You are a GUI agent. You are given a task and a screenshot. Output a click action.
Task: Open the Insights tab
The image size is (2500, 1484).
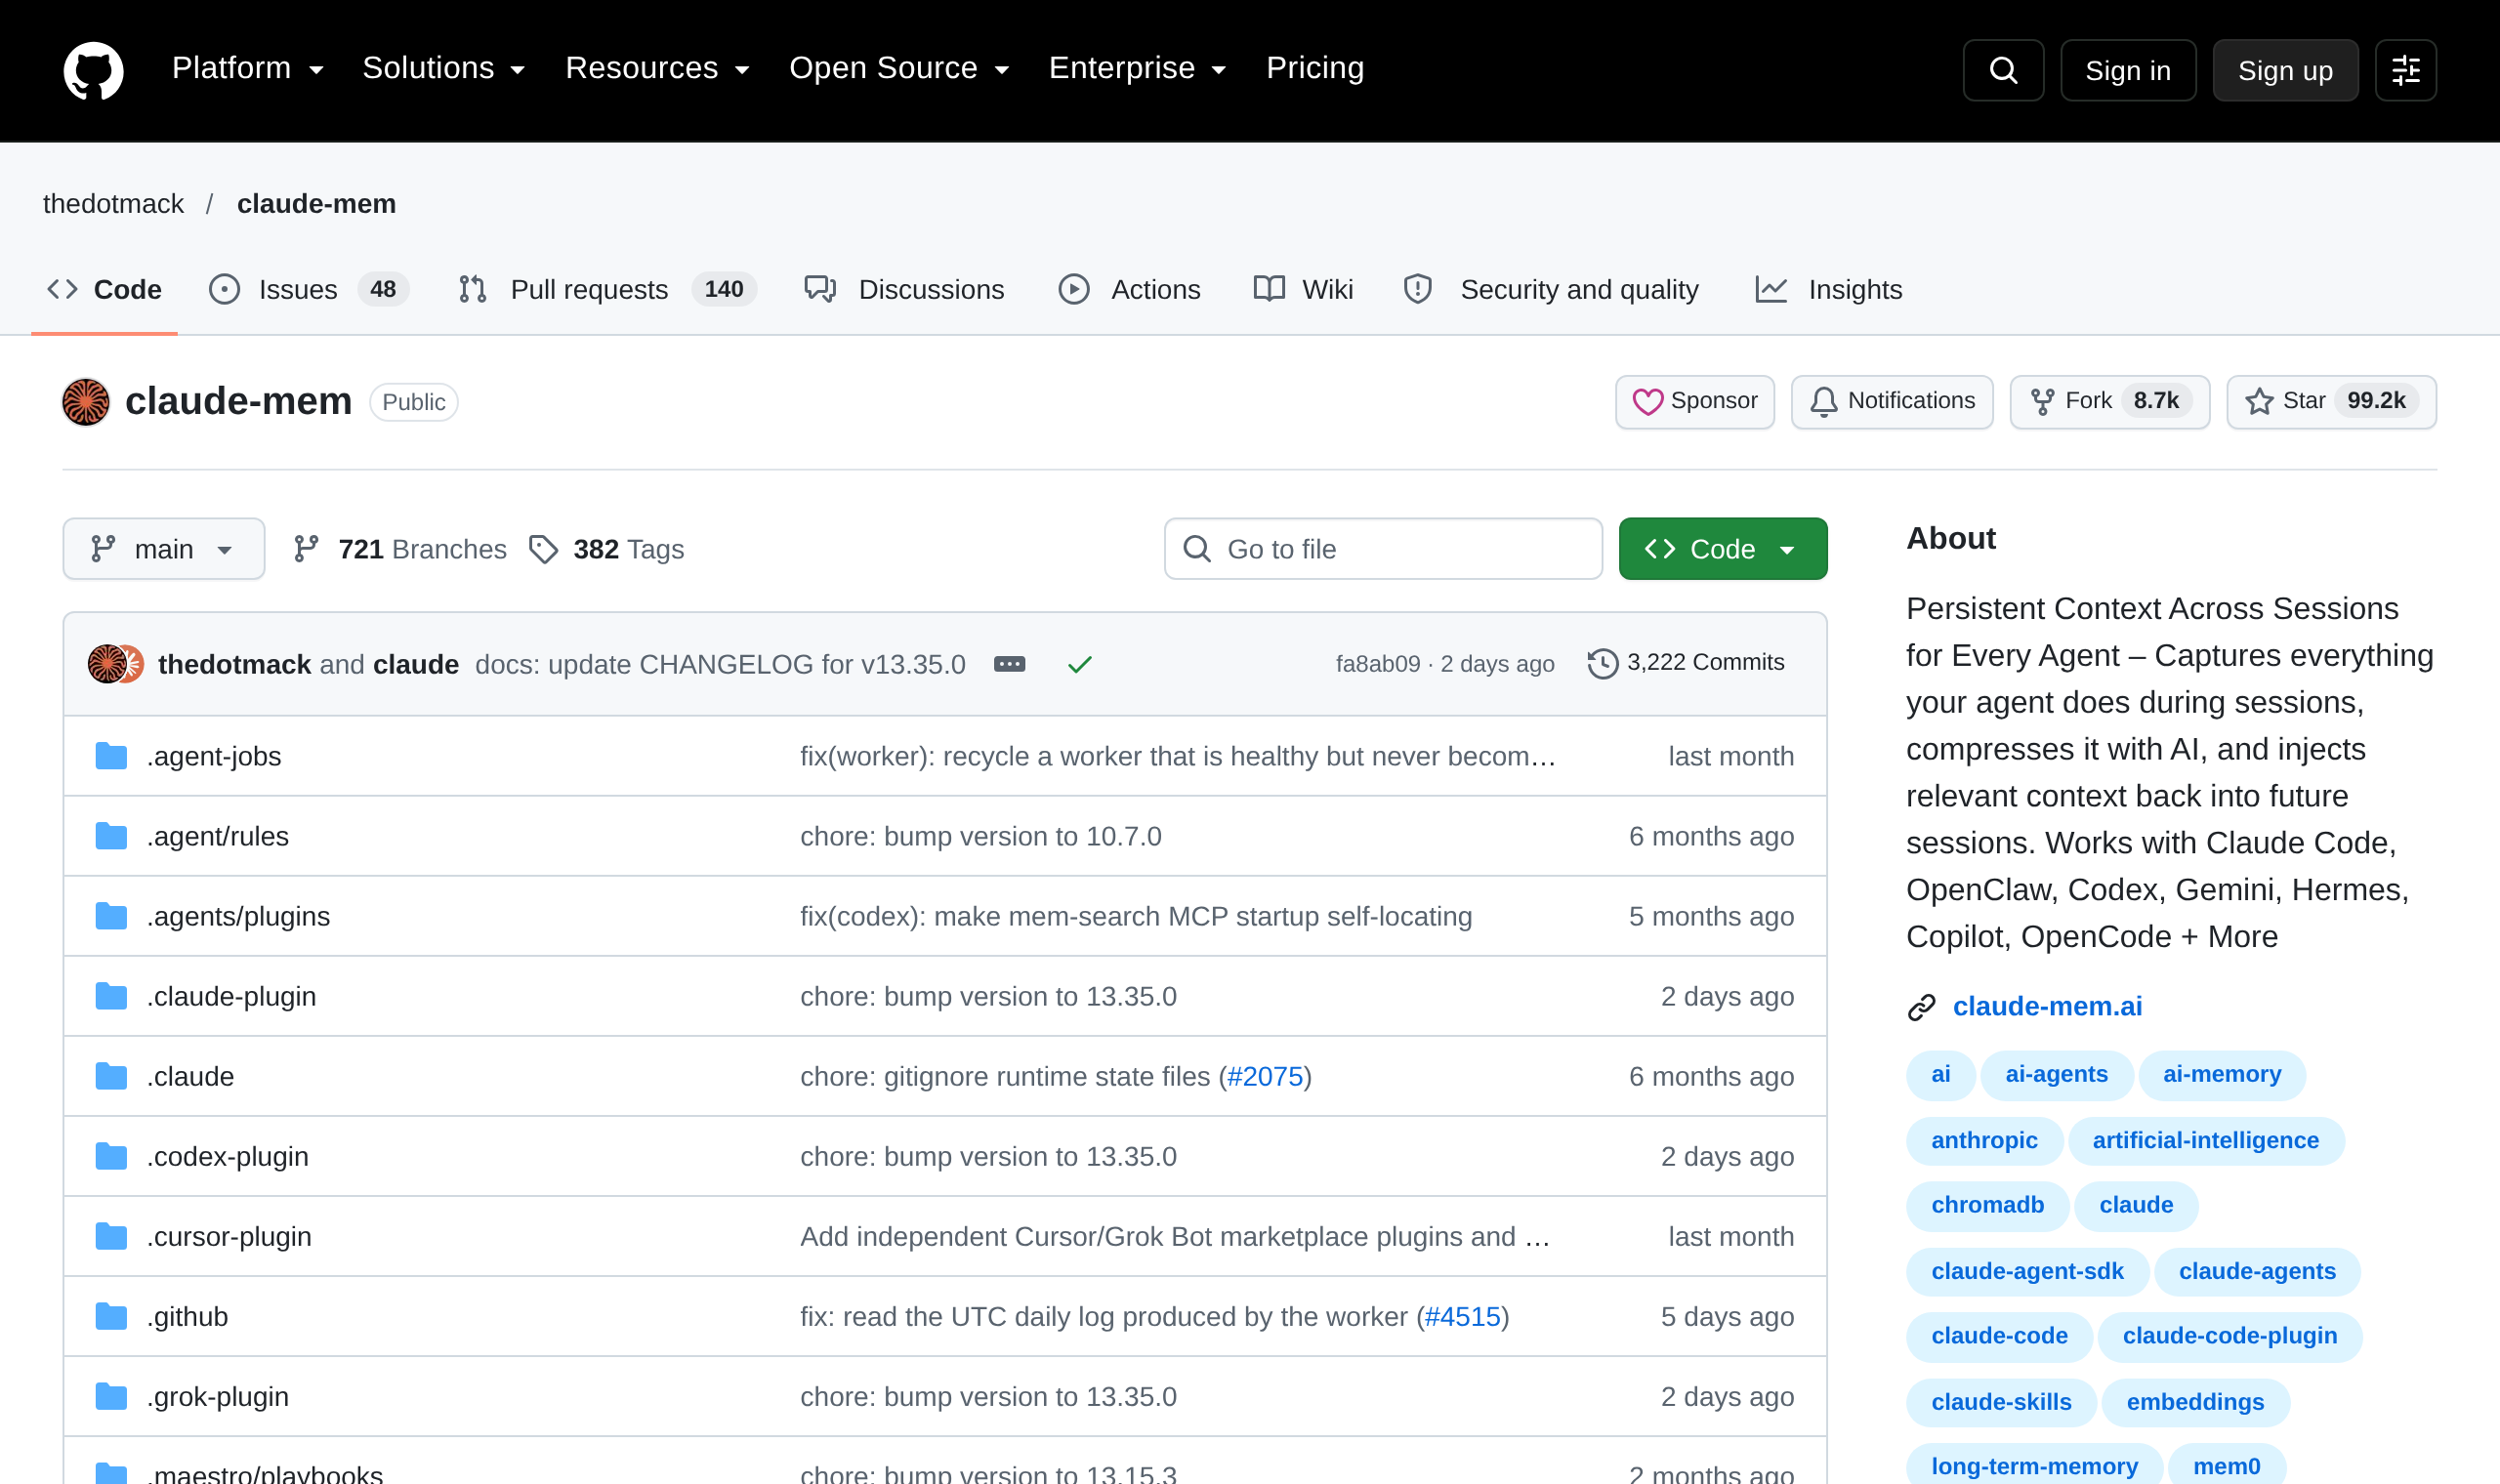tap(1829, 290)
